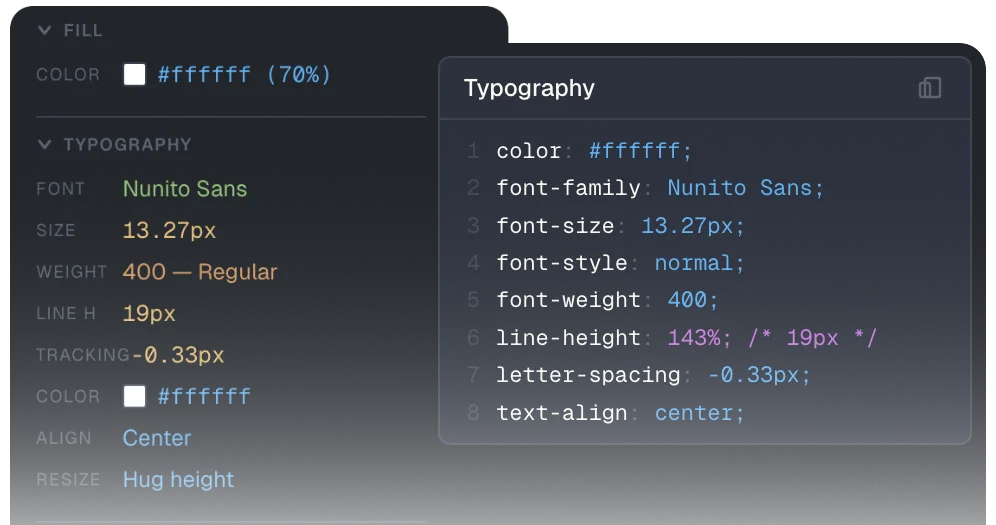Click the Typography color white swatch
Screen dimensions: 996x525
[x=135, y=396]
